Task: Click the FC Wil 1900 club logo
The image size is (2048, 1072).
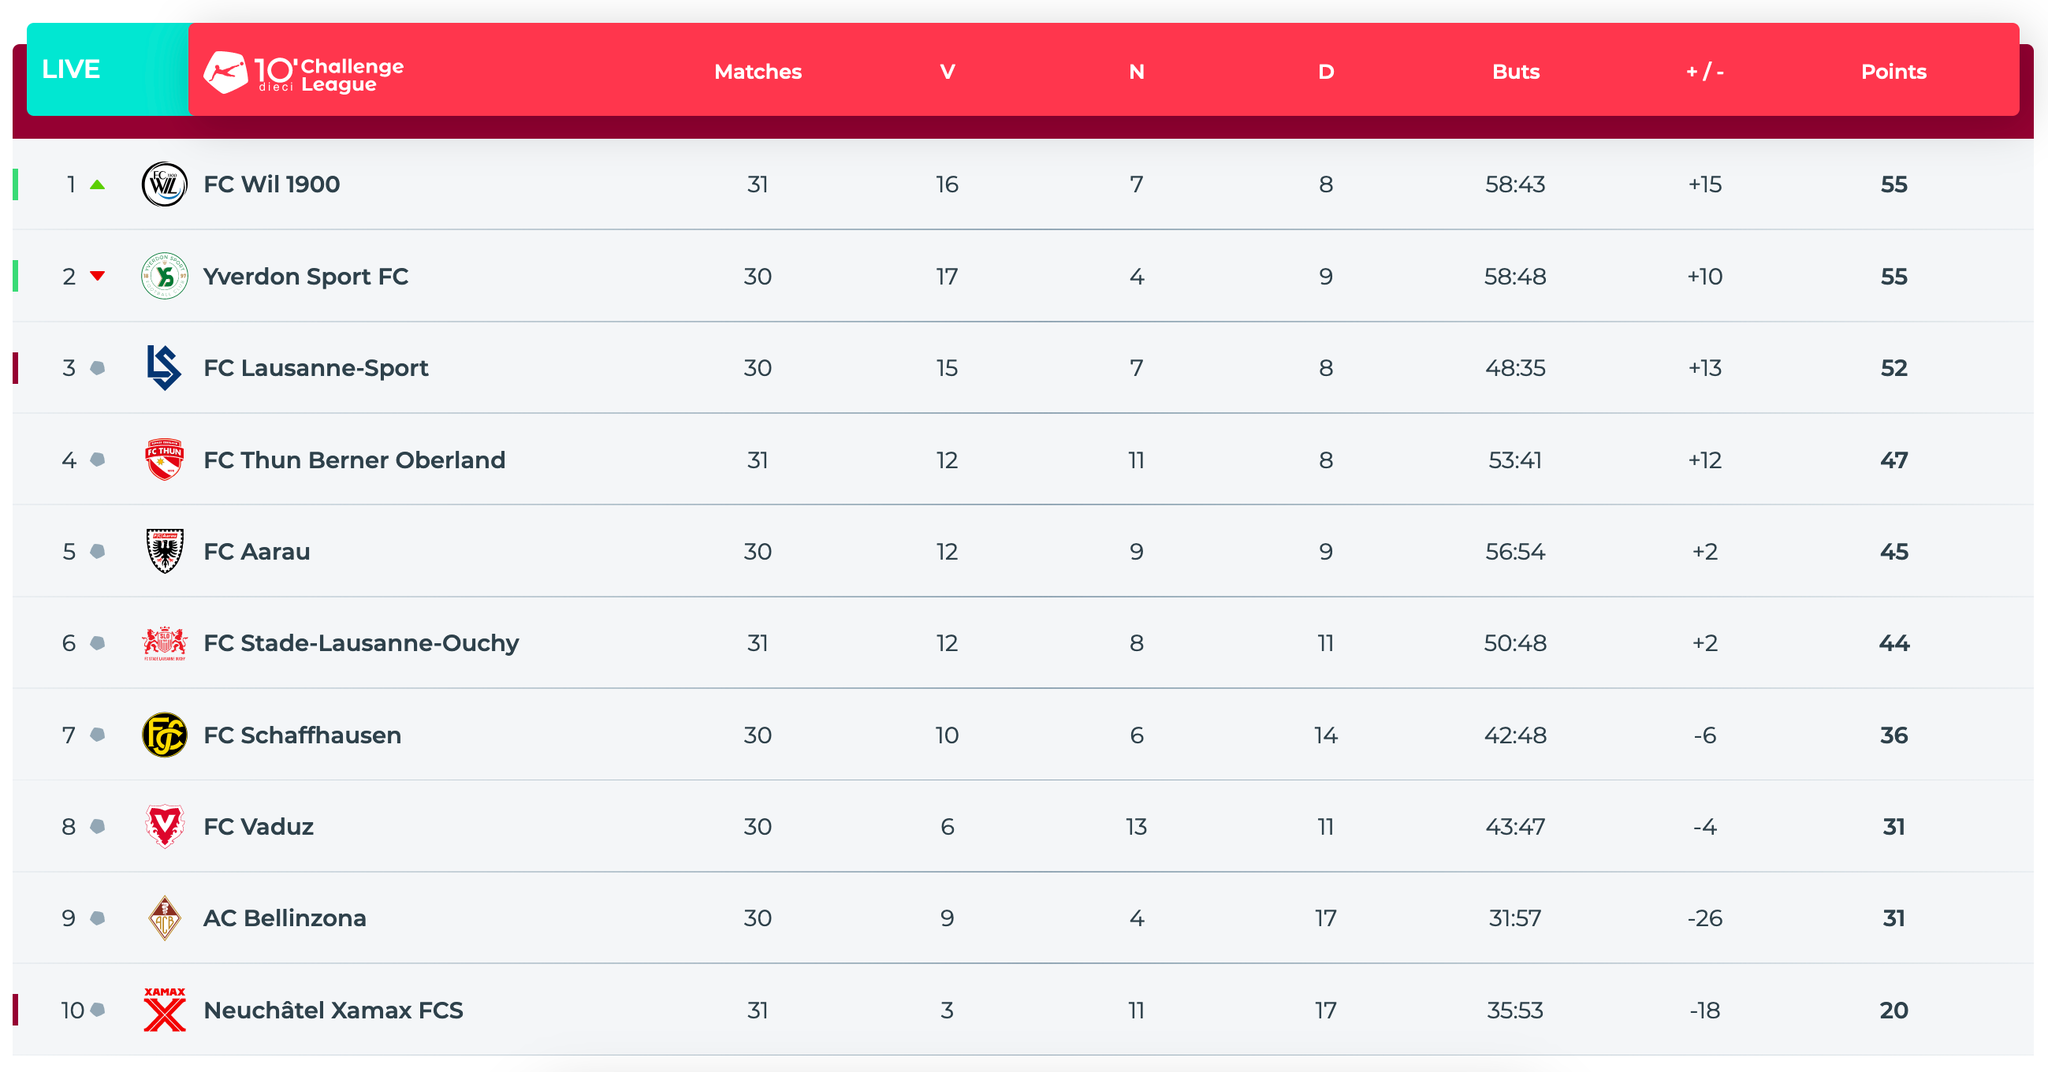Action: tap(164, 185)
